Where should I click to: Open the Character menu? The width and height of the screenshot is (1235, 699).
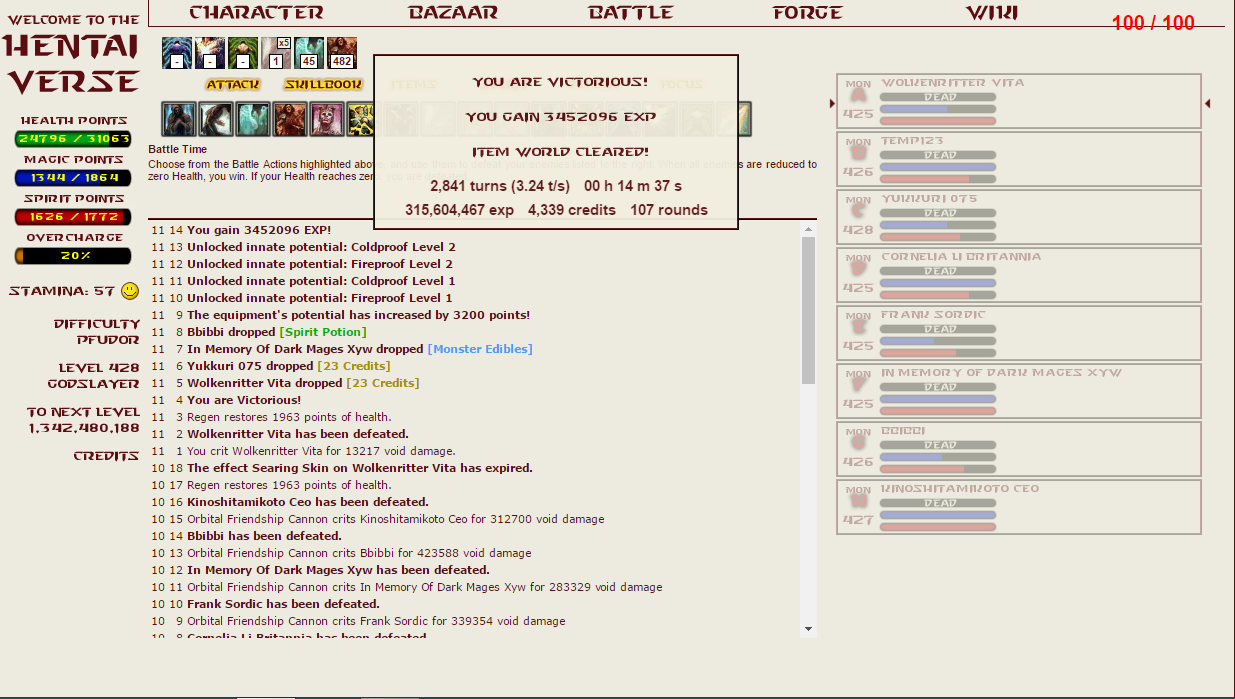[x=256, y=13]
